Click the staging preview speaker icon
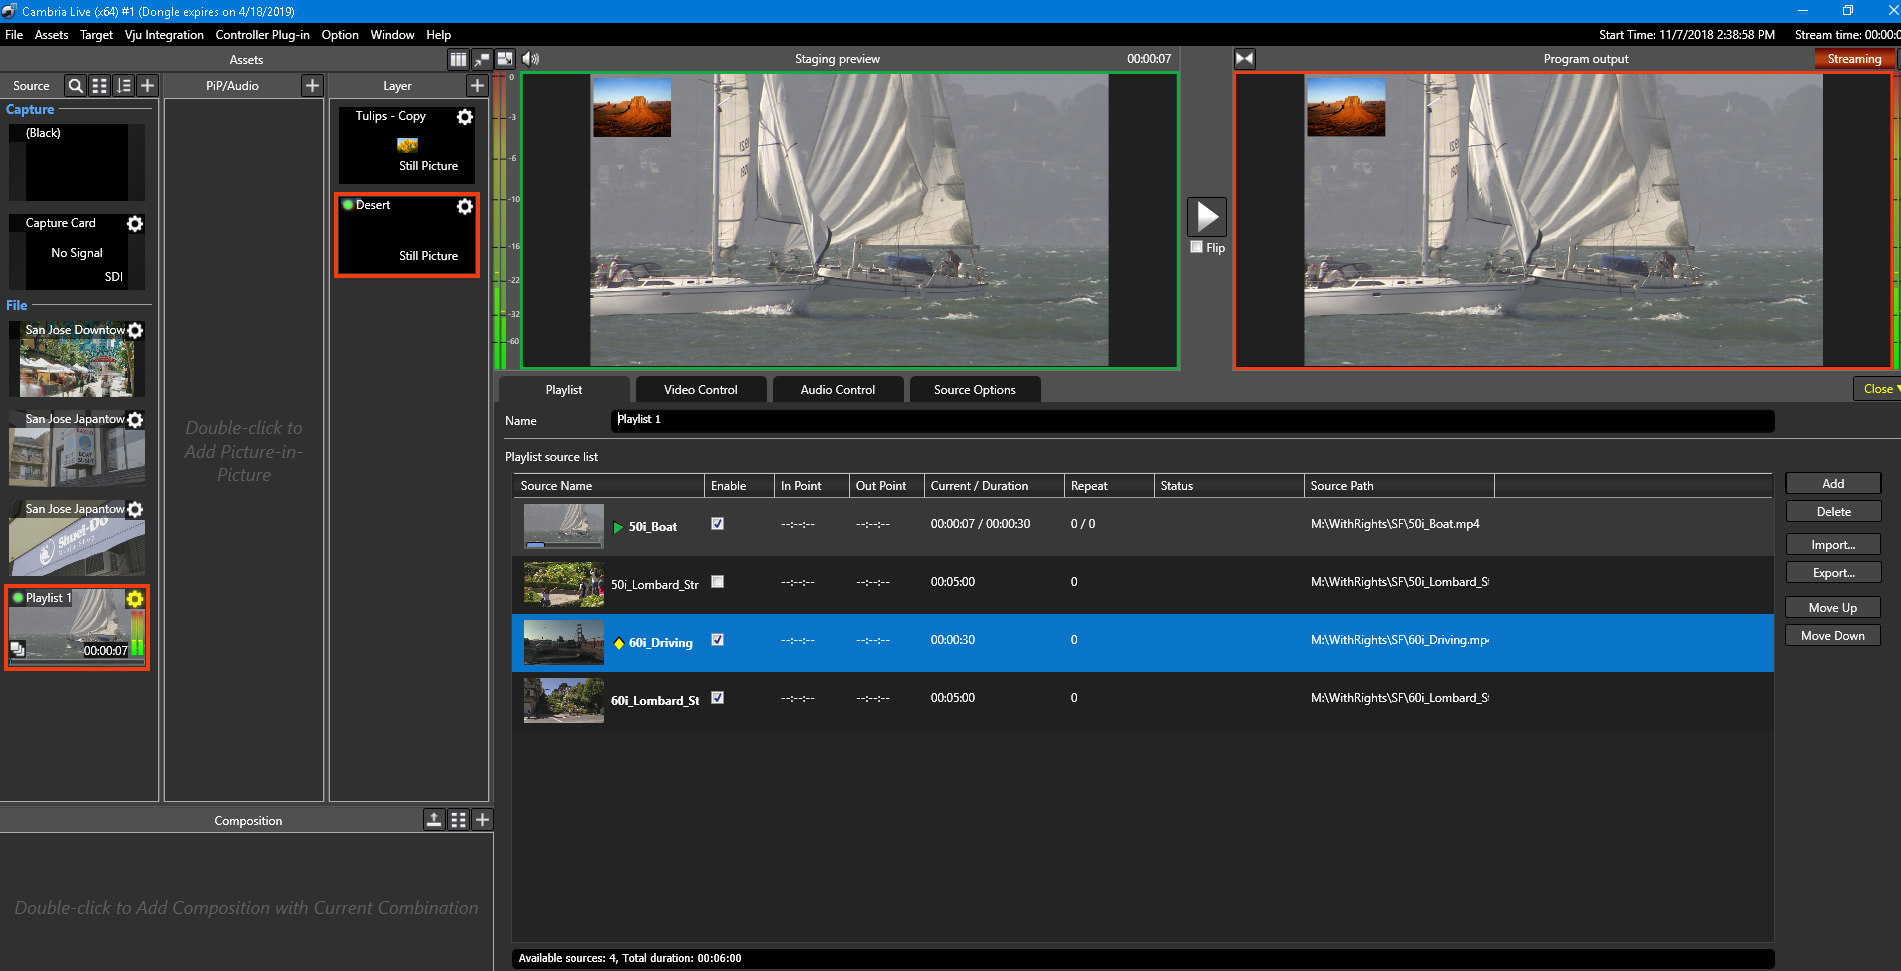The image size is (1901, 971). pyautogui.click(x=530, y=59)
